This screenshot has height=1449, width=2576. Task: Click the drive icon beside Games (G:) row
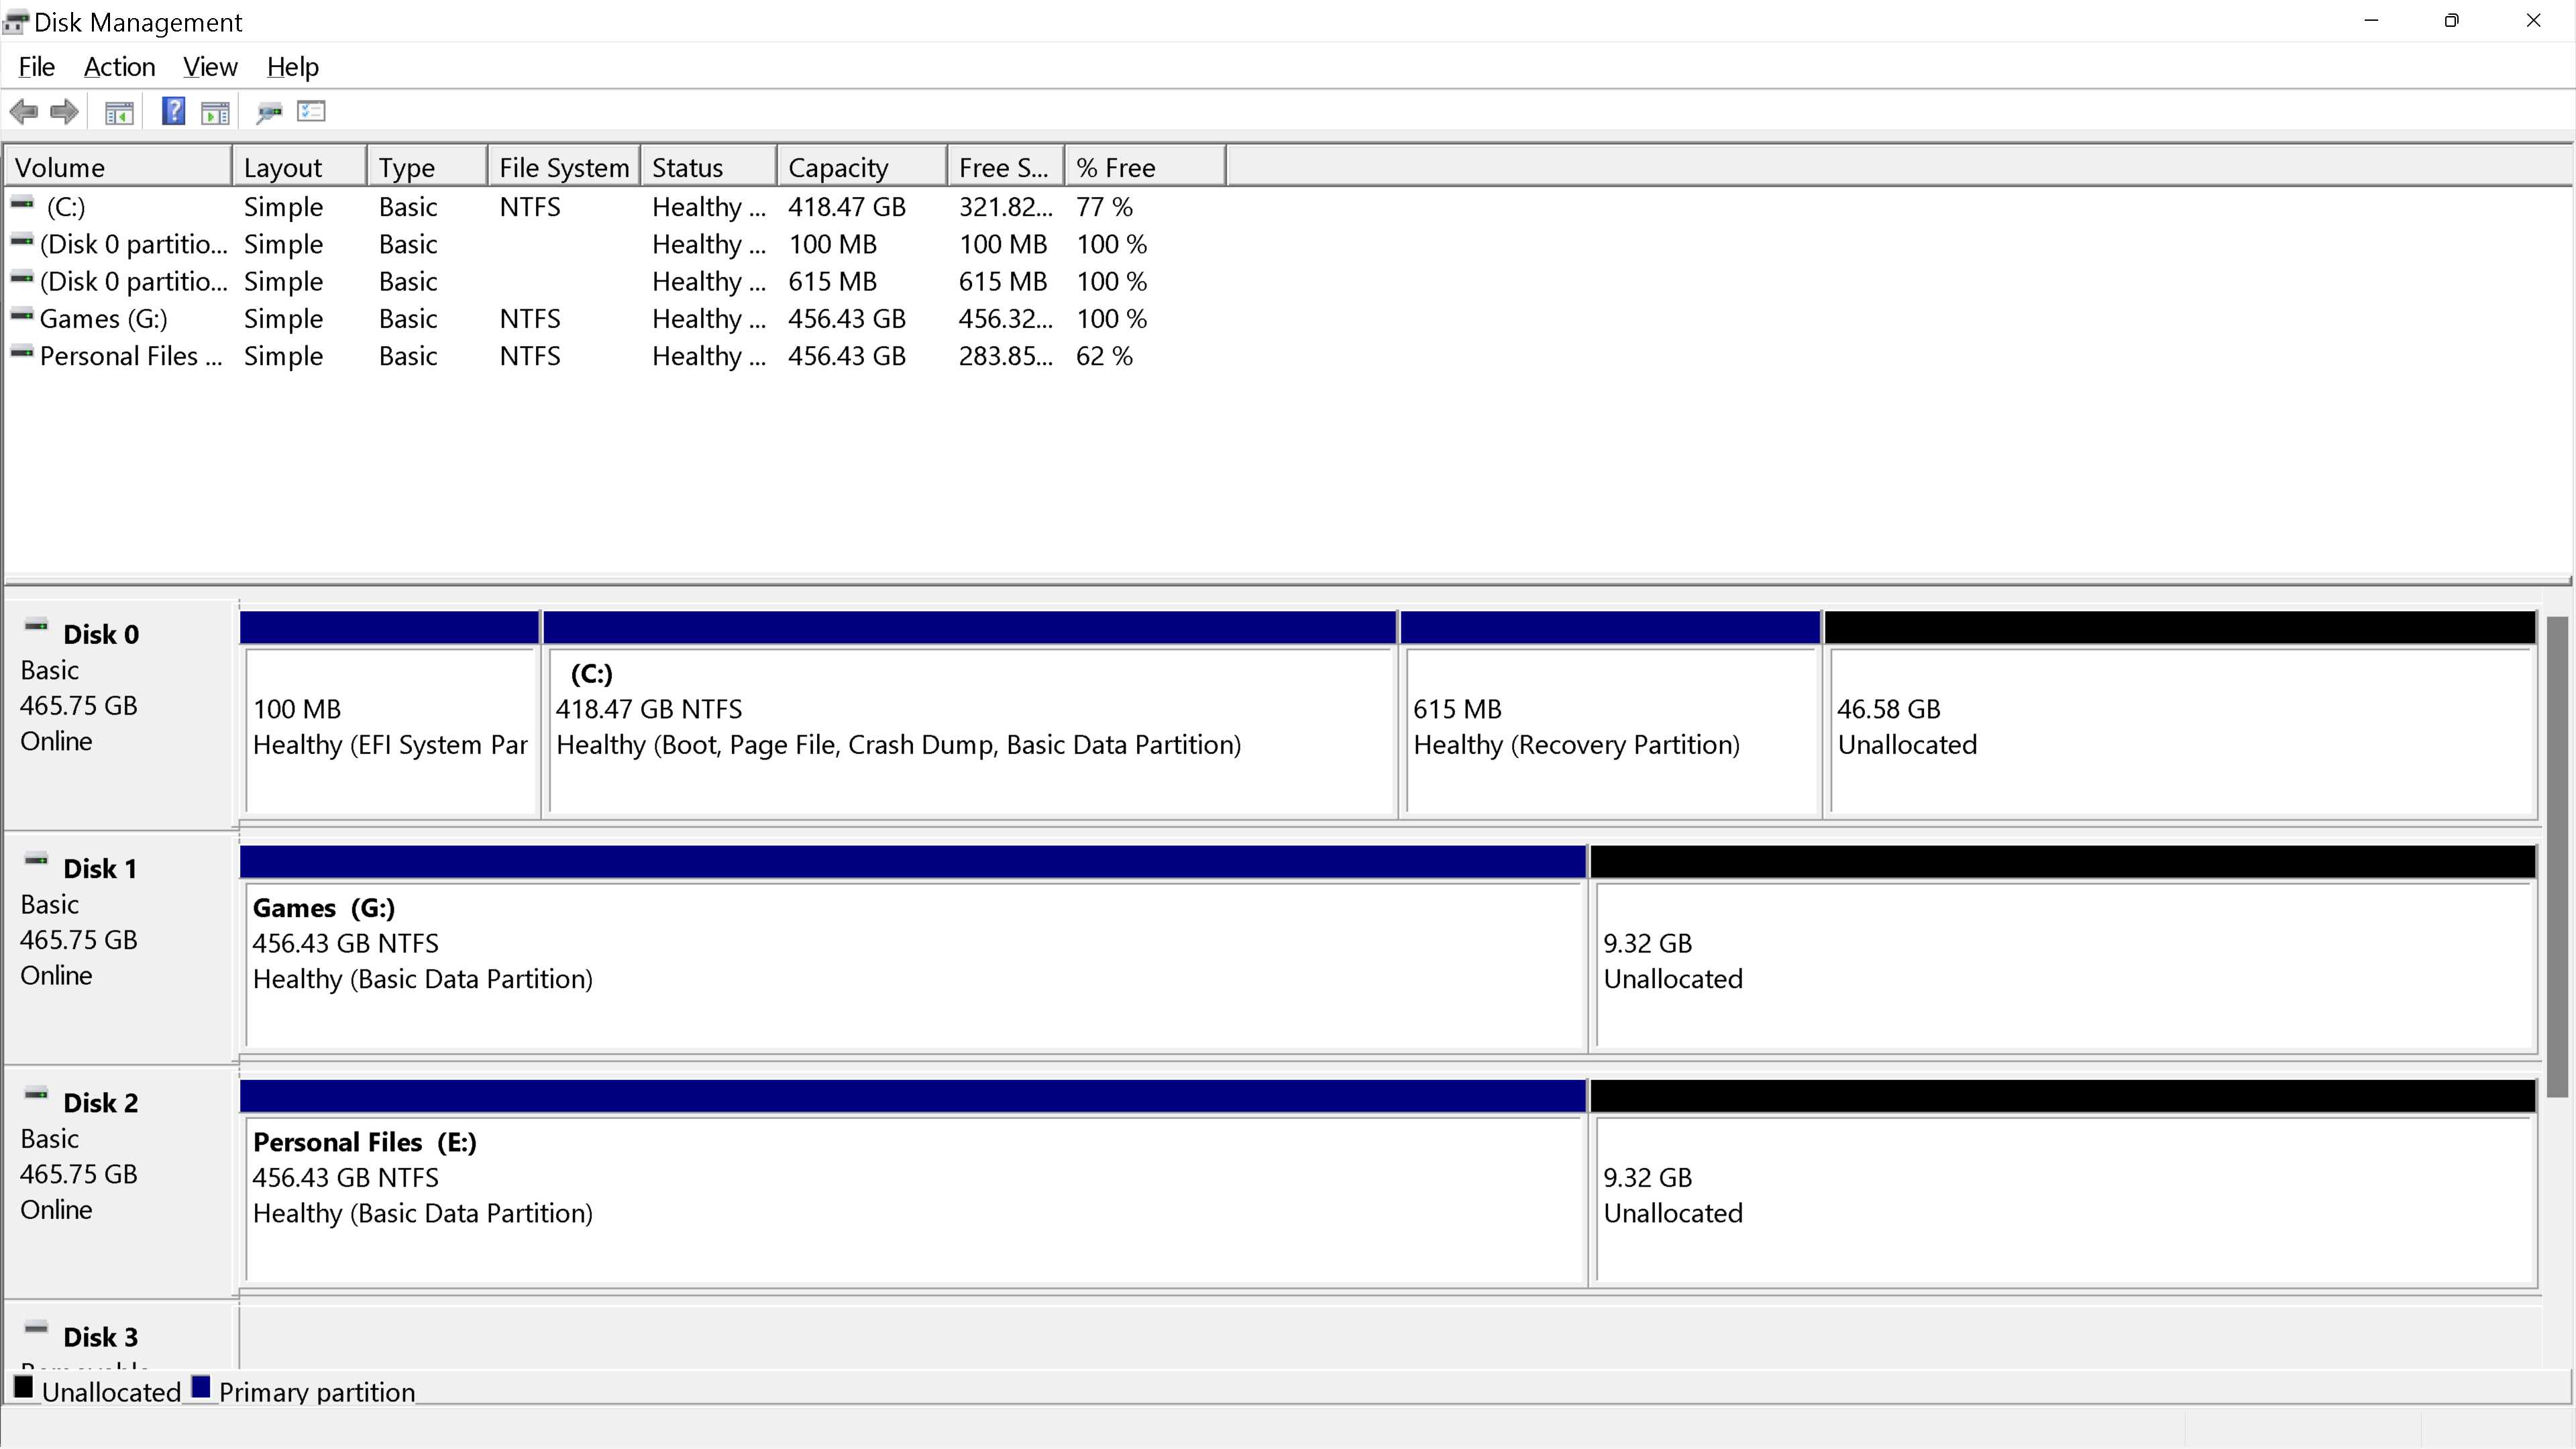tap(22, 316)
